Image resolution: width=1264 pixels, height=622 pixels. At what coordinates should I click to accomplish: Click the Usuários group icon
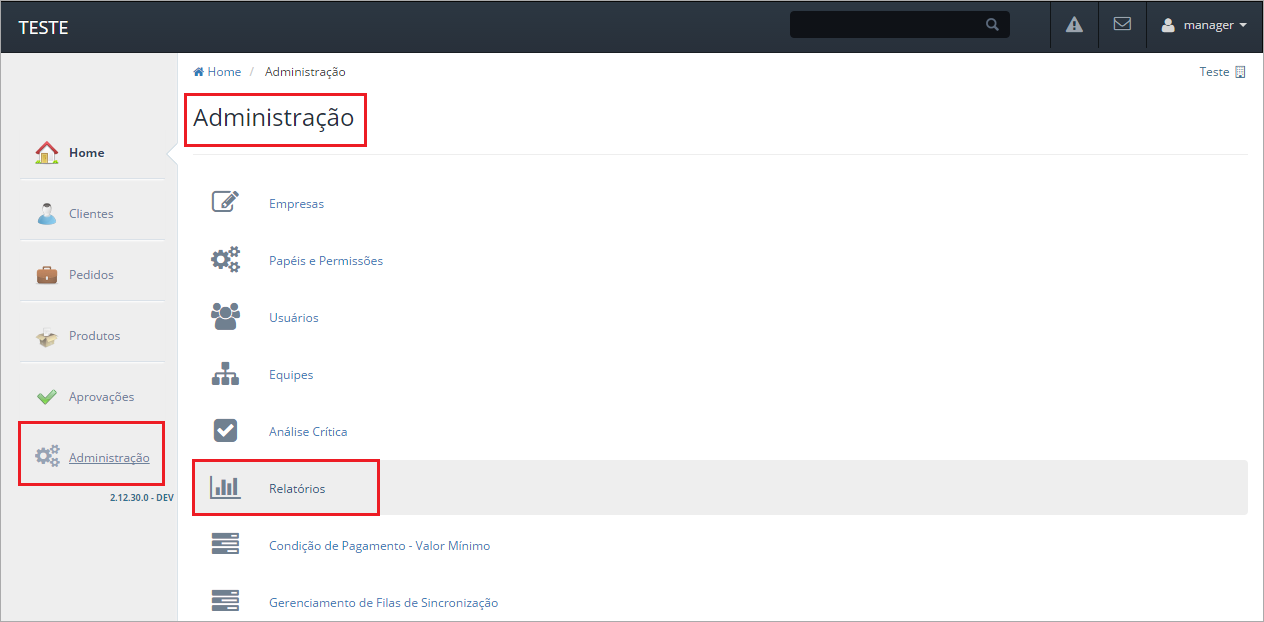(x=225, y=317)
